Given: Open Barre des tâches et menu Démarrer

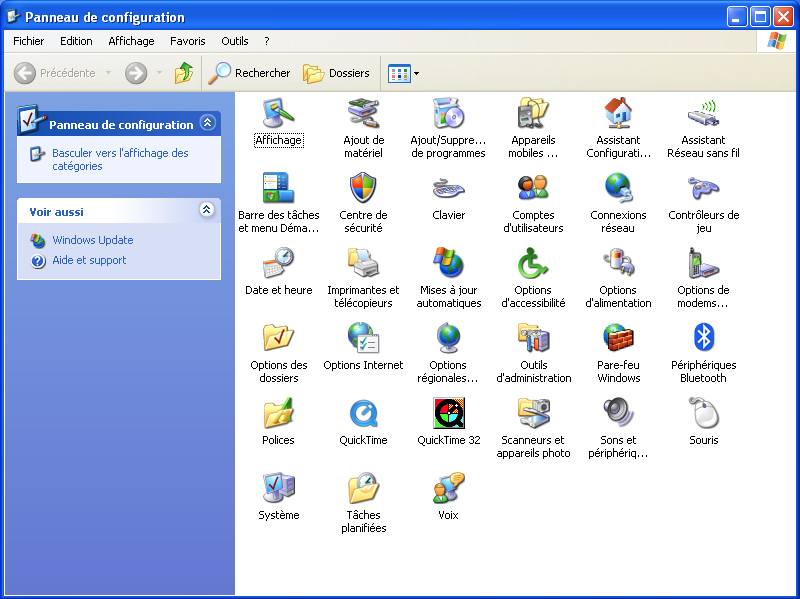Looking at the screenshot, I should 278,188.
